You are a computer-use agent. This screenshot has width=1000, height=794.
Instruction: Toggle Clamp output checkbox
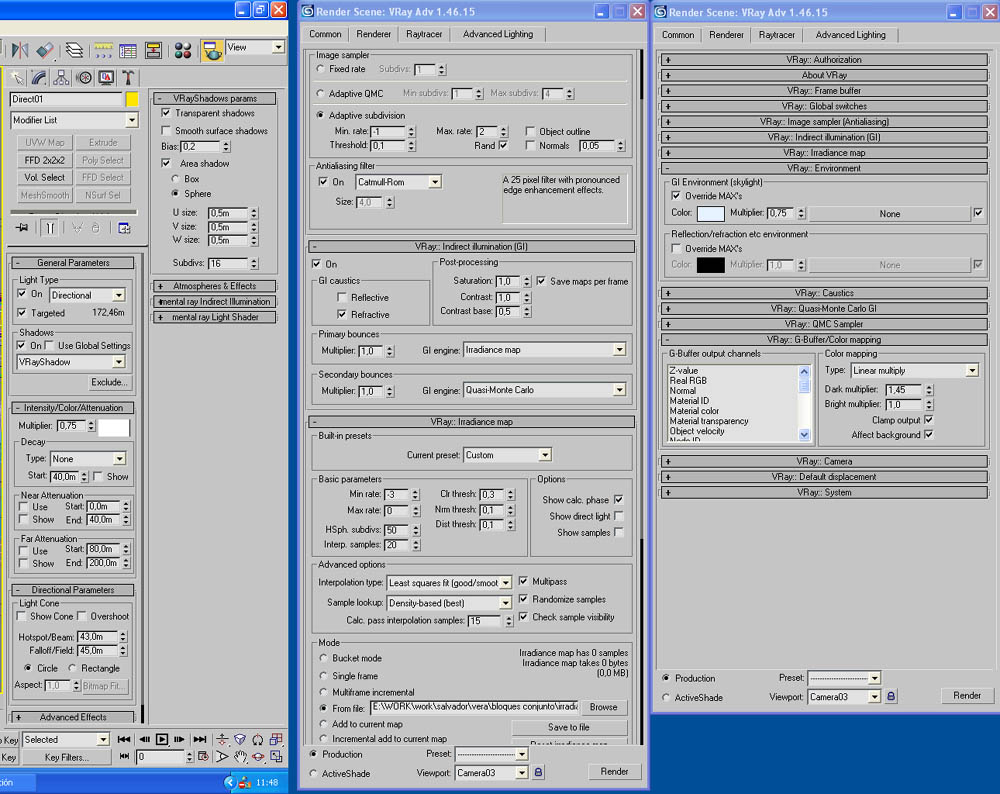click(x=929, y=420)
